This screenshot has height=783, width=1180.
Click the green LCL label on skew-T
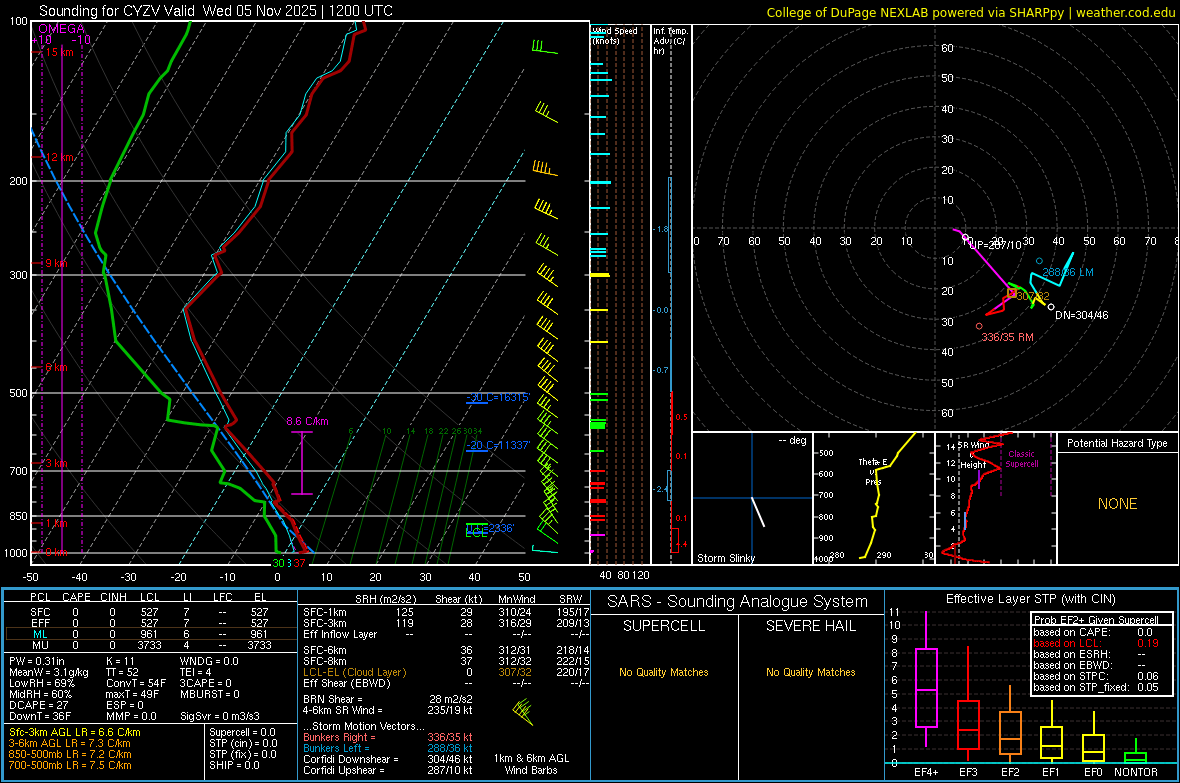click(x=476, y=532)
